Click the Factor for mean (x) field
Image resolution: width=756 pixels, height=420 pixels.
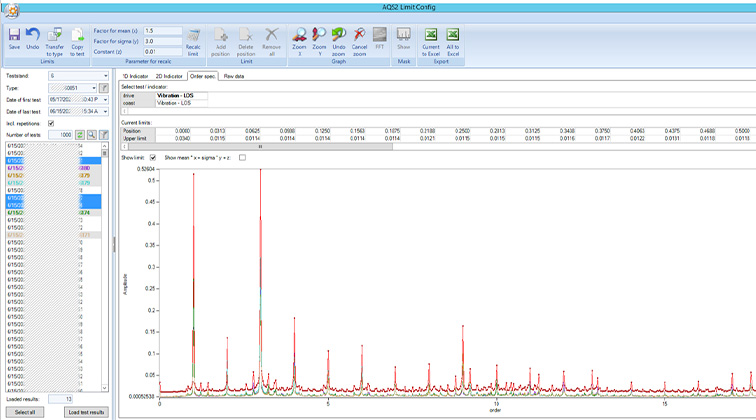(x=163, y=31)
